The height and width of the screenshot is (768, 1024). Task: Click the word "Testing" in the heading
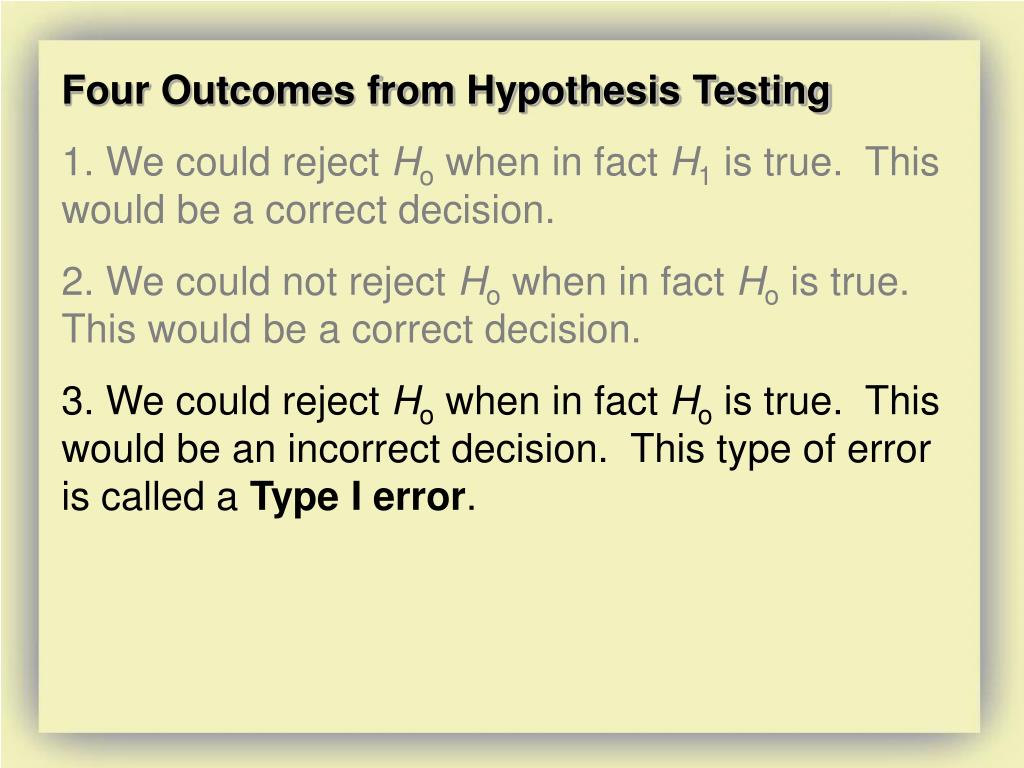point(762,91)
